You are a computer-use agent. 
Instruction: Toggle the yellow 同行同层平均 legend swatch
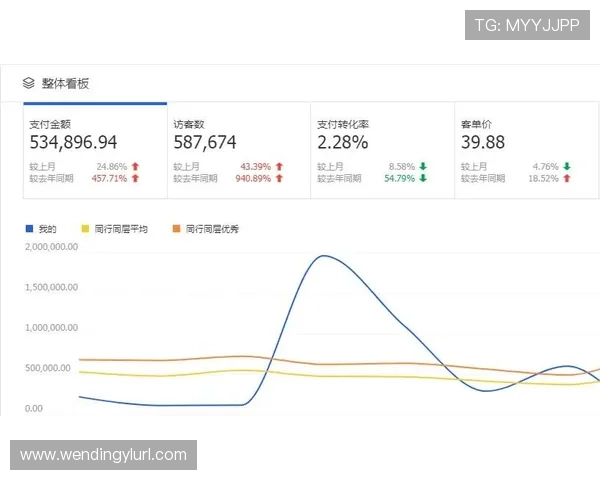pyautogui.click(x=85, y=229)
